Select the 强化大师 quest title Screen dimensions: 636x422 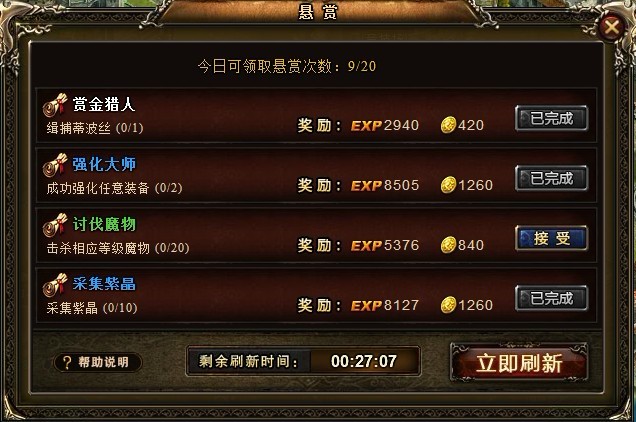(x=104, y=164)
